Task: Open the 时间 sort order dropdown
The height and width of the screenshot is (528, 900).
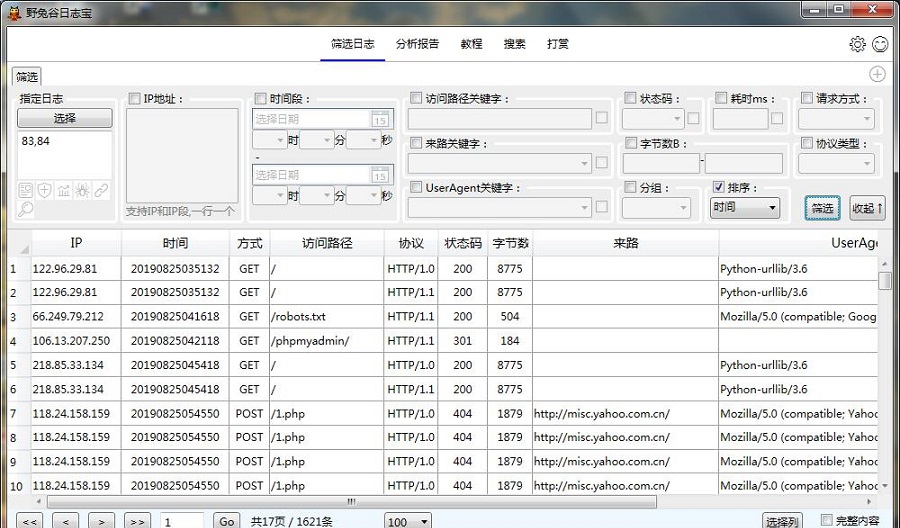Action: pyautogui.click(x=744, y=208)
